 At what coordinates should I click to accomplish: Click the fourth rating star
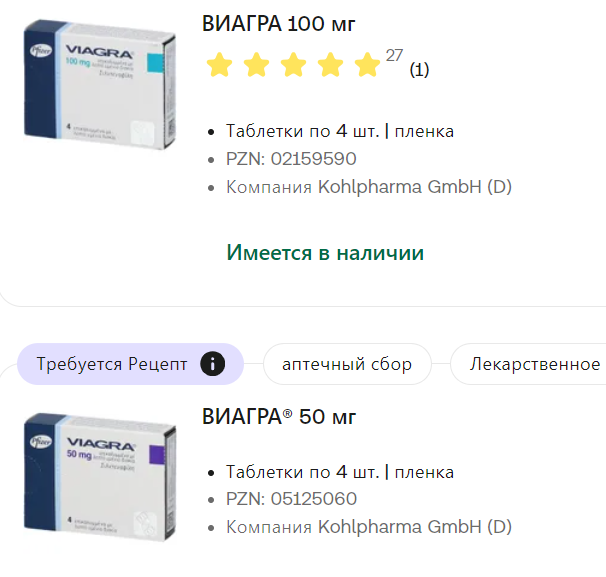click(330, 67)
